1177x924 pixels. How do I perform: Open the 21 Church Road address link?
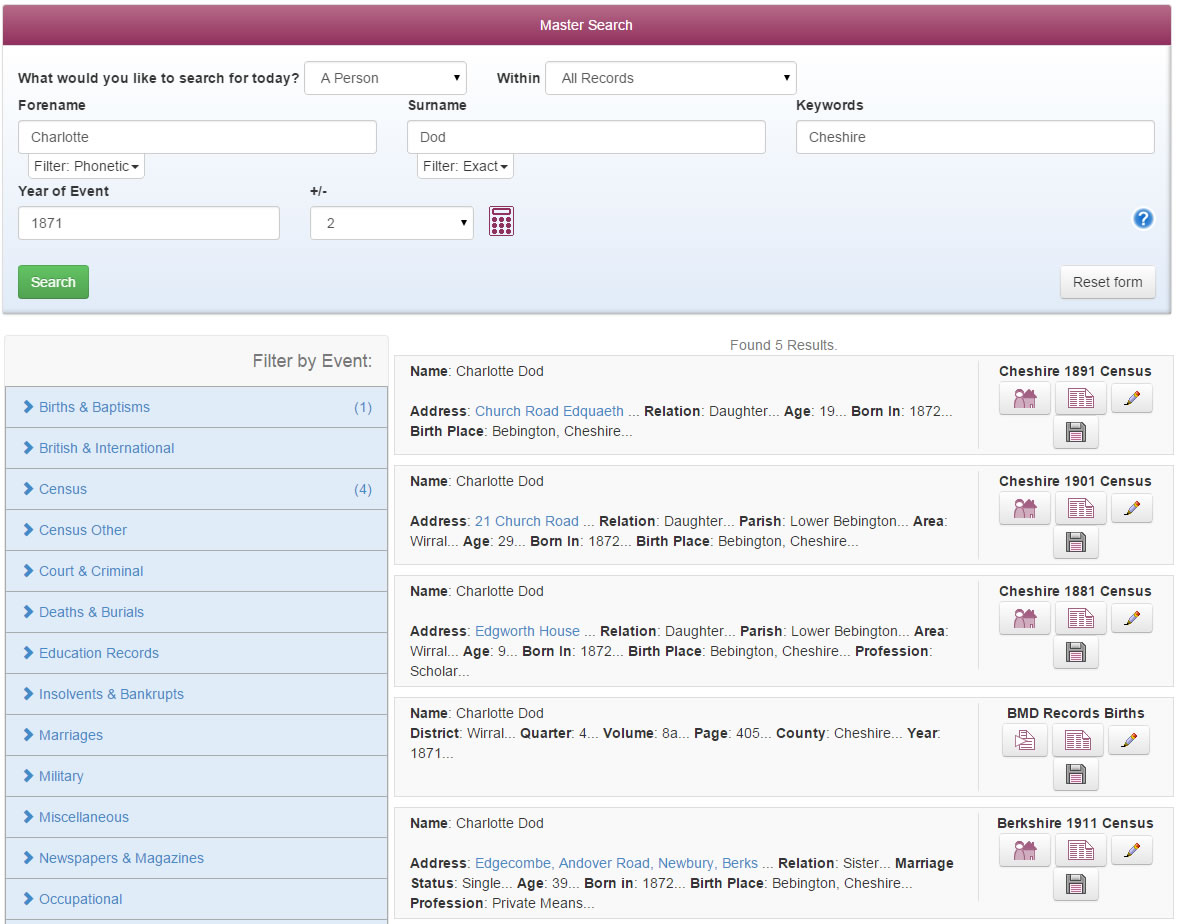[527, 521]
